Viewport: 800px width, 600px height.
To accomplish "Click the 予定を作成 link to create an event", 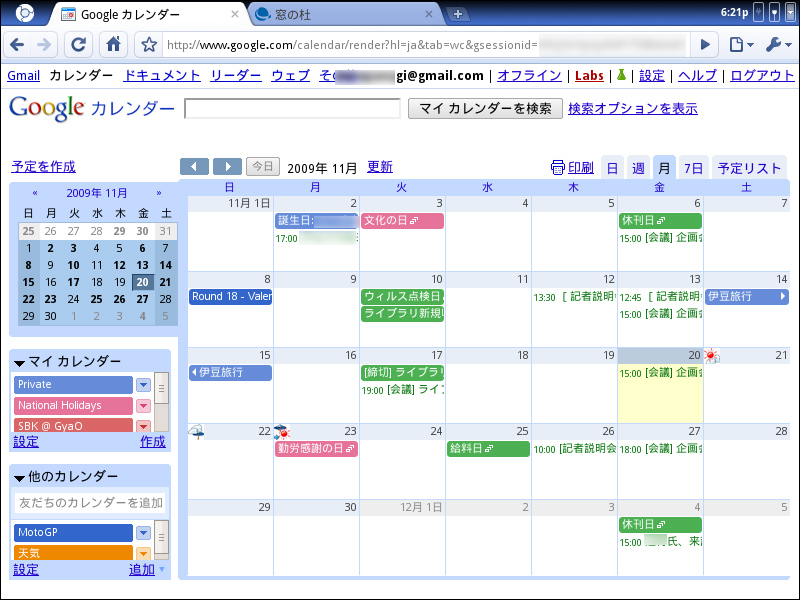I will [42, 167].
